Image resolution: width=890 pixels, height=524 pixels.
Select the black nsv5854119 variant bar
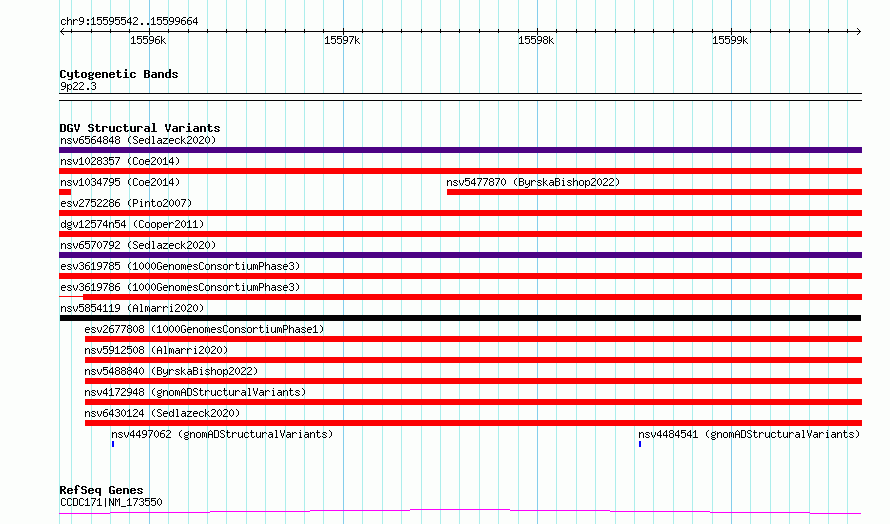[x=460, y=318]
